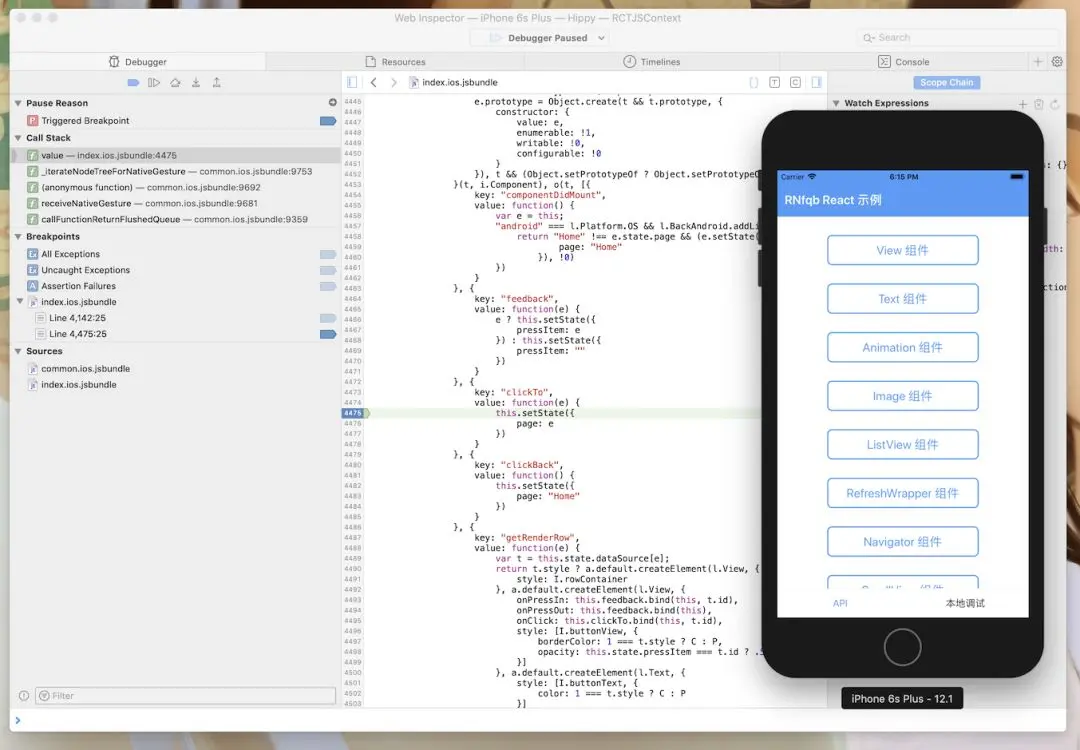Tap RefreshWrapper 组件 button in simulator
This screenshot has width=1080, height=750.
(902, 493)
